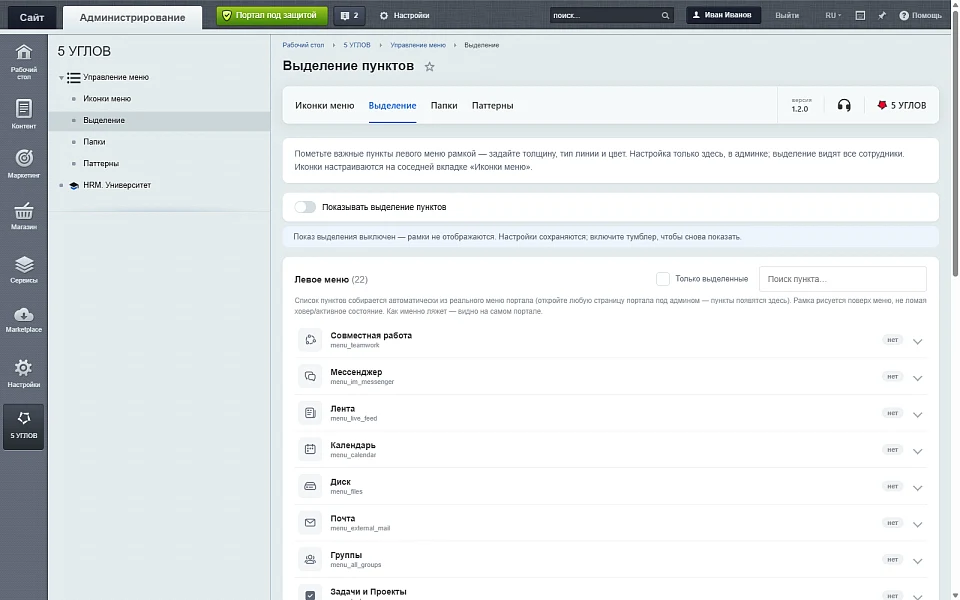960x600 pixels.
Task: Open the Маркетинг section icon
Action: pyautogui.click(x=23, y=163)
